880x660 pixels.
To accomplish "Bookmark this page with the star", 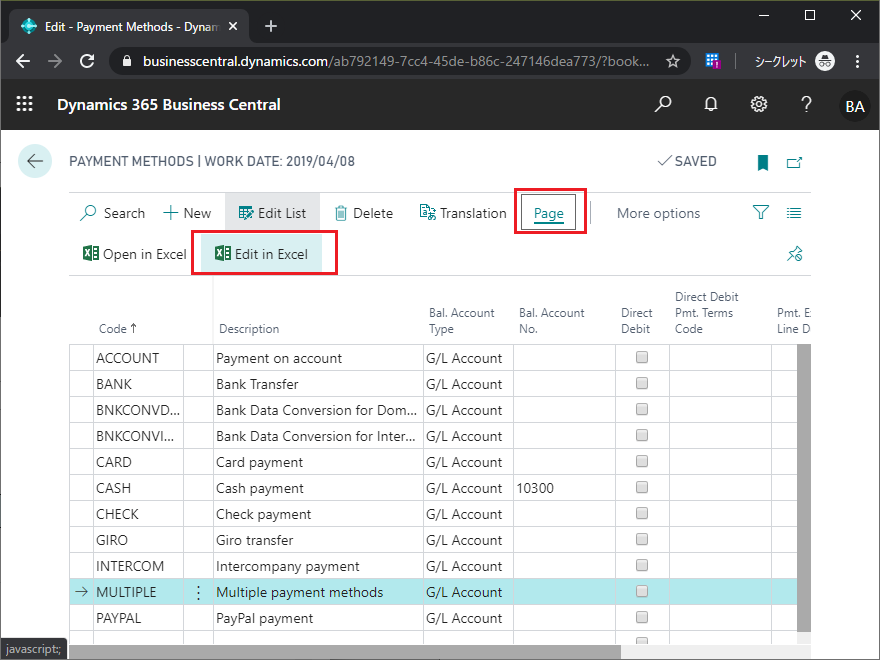I will tap(673, 61).
